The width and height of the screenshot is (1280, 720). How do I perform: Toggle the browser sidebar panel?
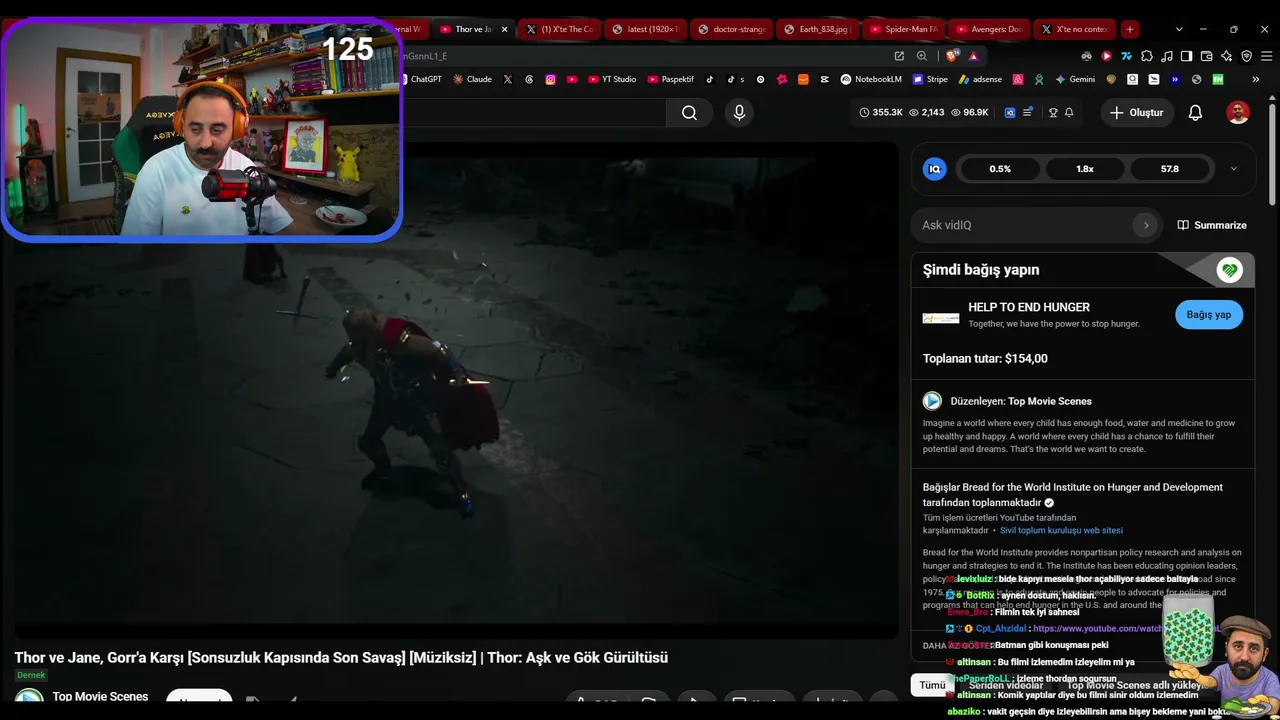coord(1186,56)
